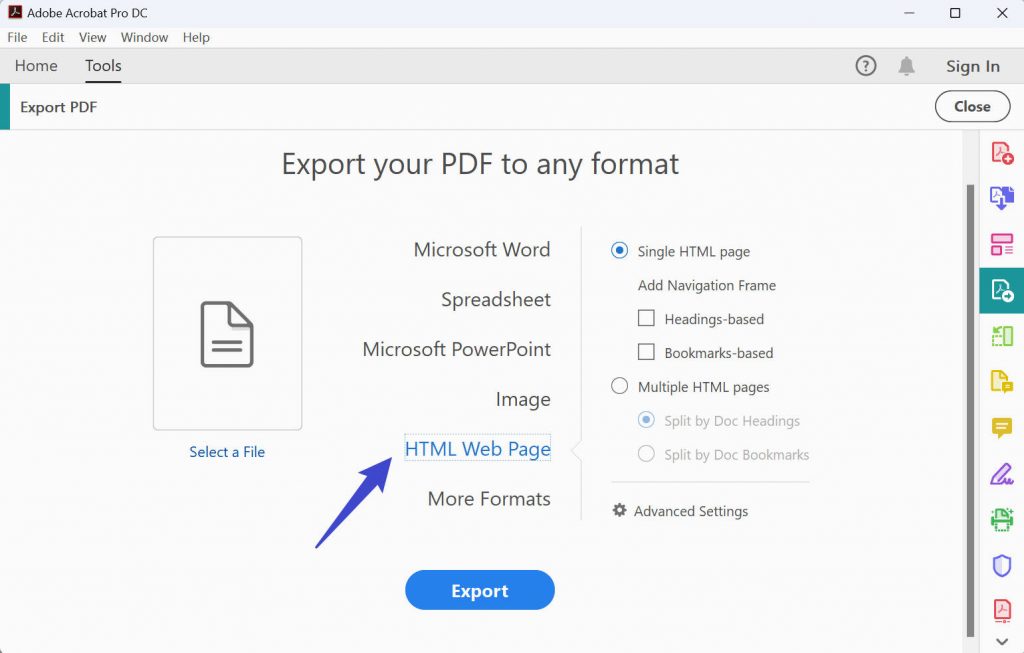Open Advanced Settings
1024x653 pixels.
click(689, 511)
